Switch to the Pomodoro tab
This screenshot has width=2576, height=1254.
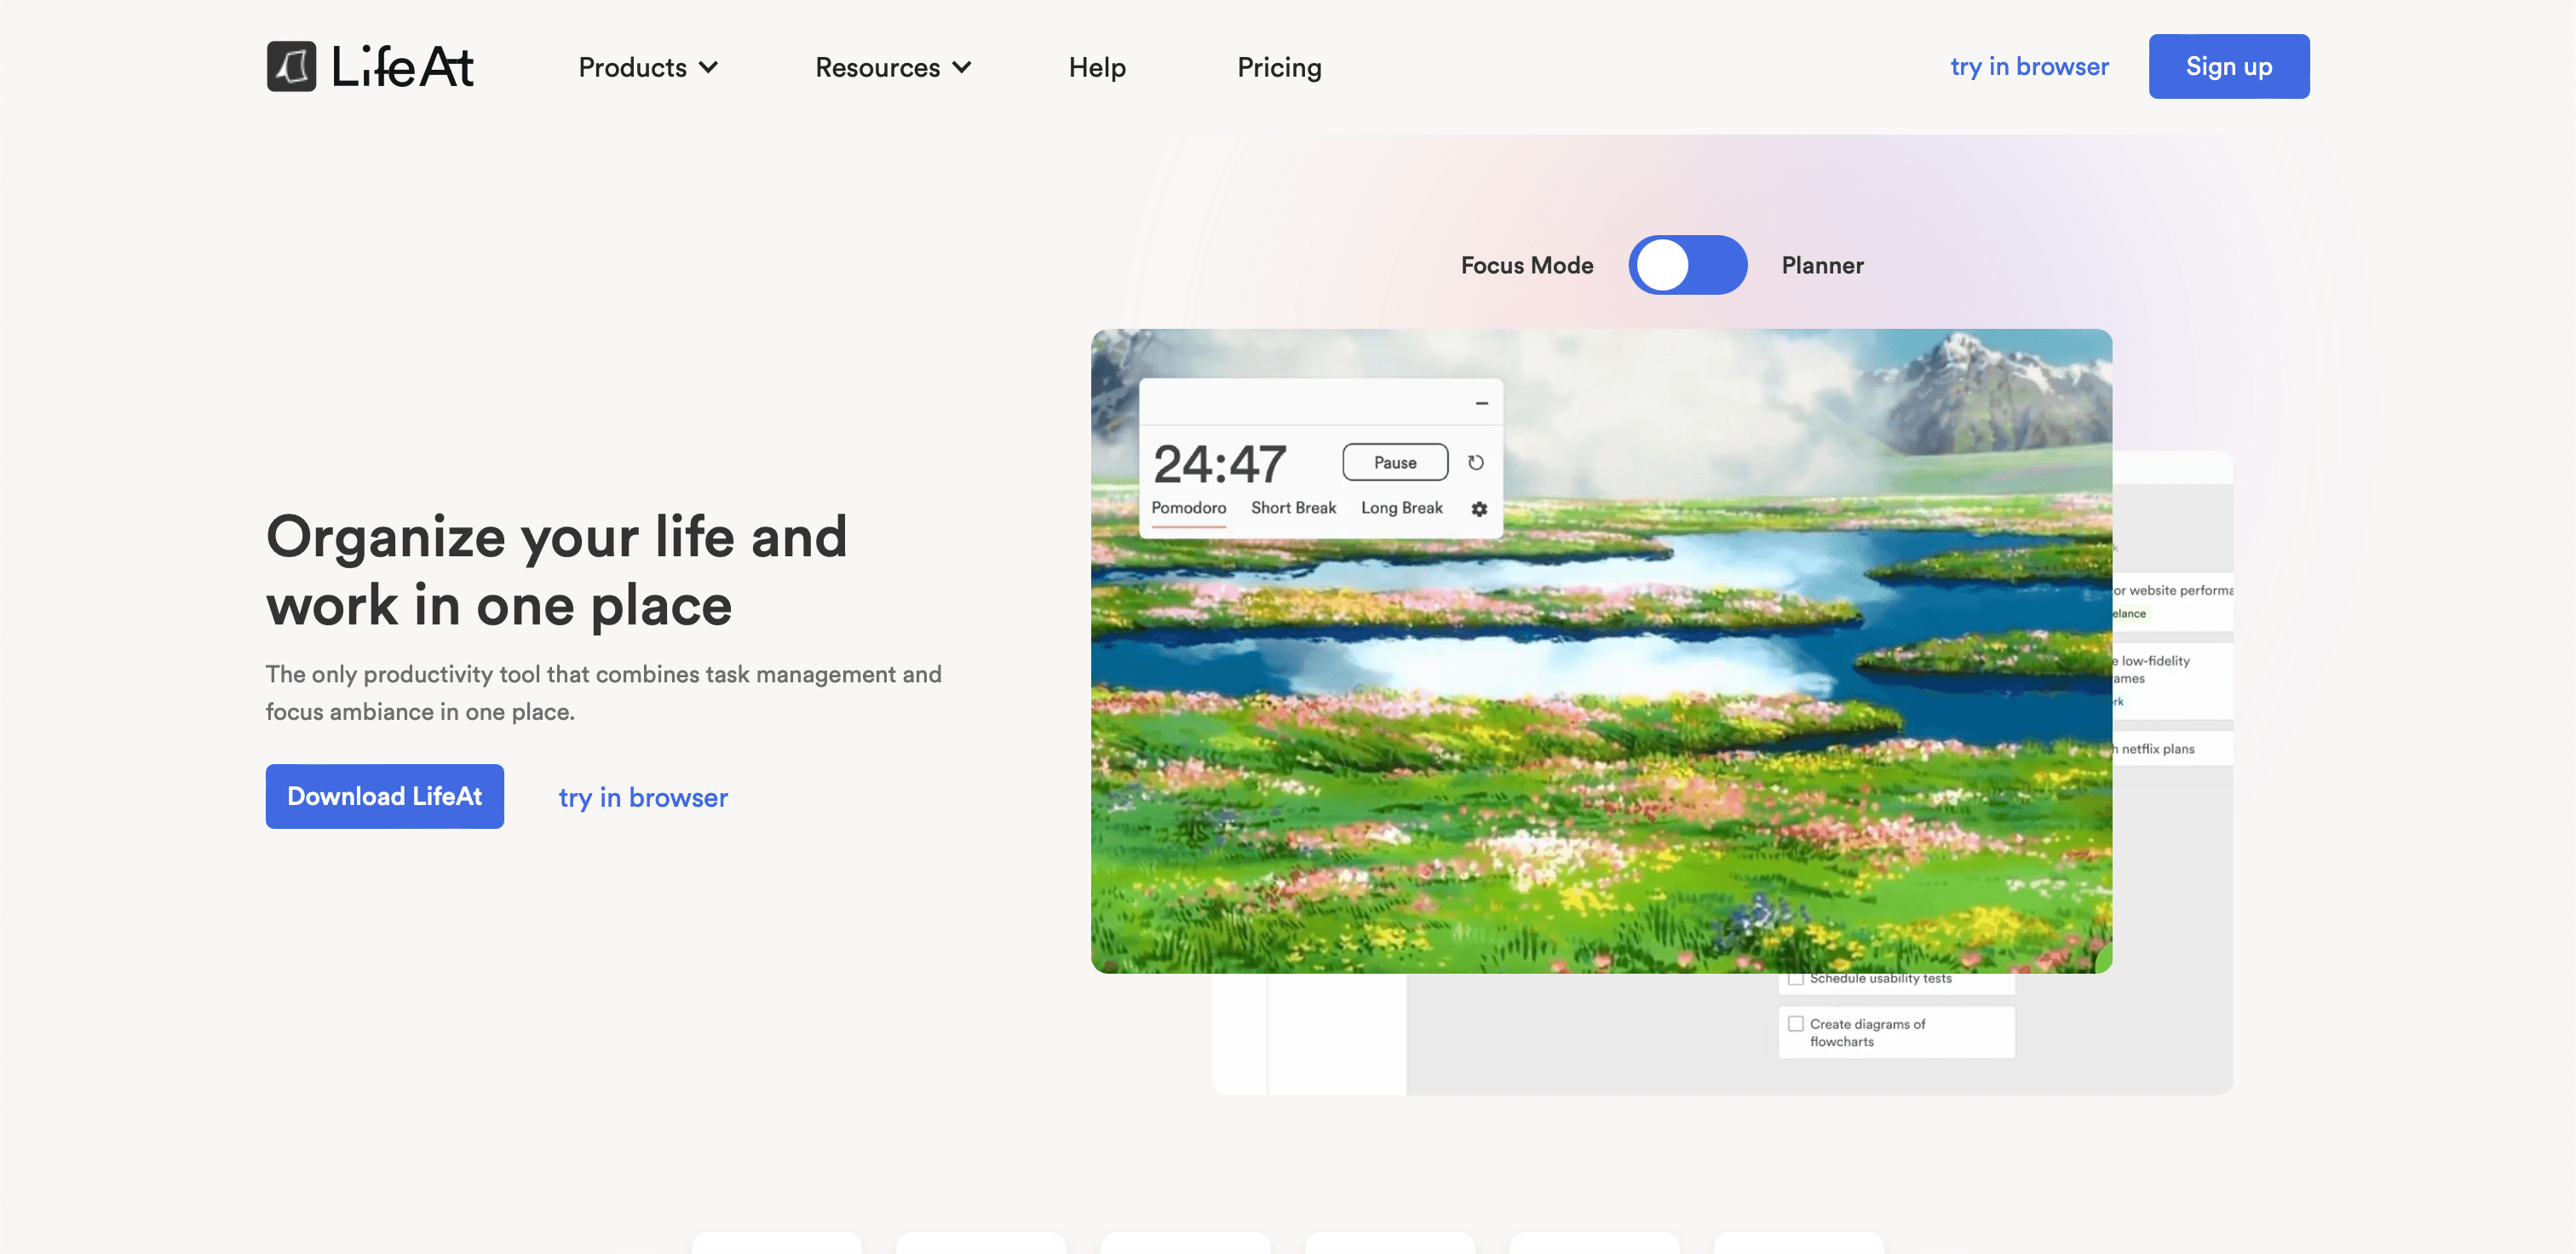[1188, 508]
